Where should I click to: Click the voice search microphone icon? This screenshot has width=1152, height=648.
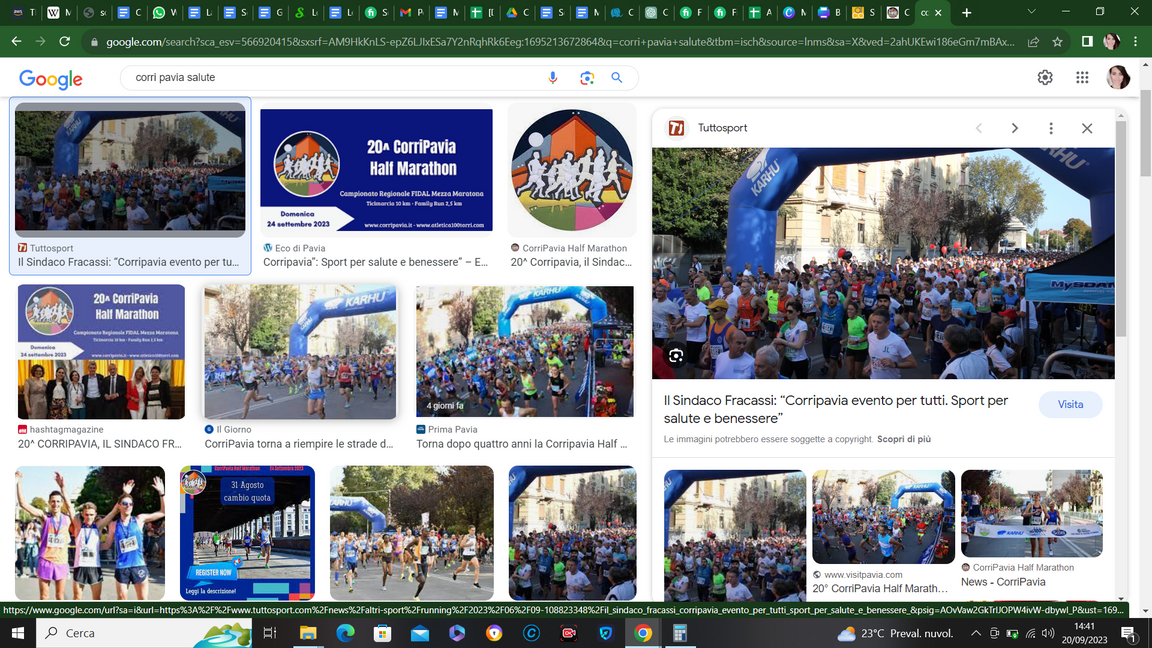click(x=552, y=78)
